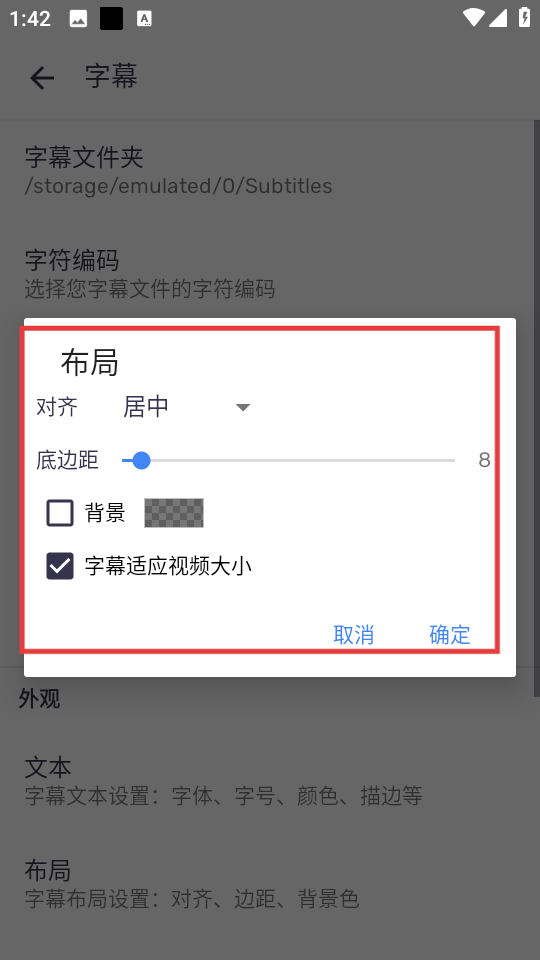
Task: Tap 居中 alignment value
Action: coord(146,407)
